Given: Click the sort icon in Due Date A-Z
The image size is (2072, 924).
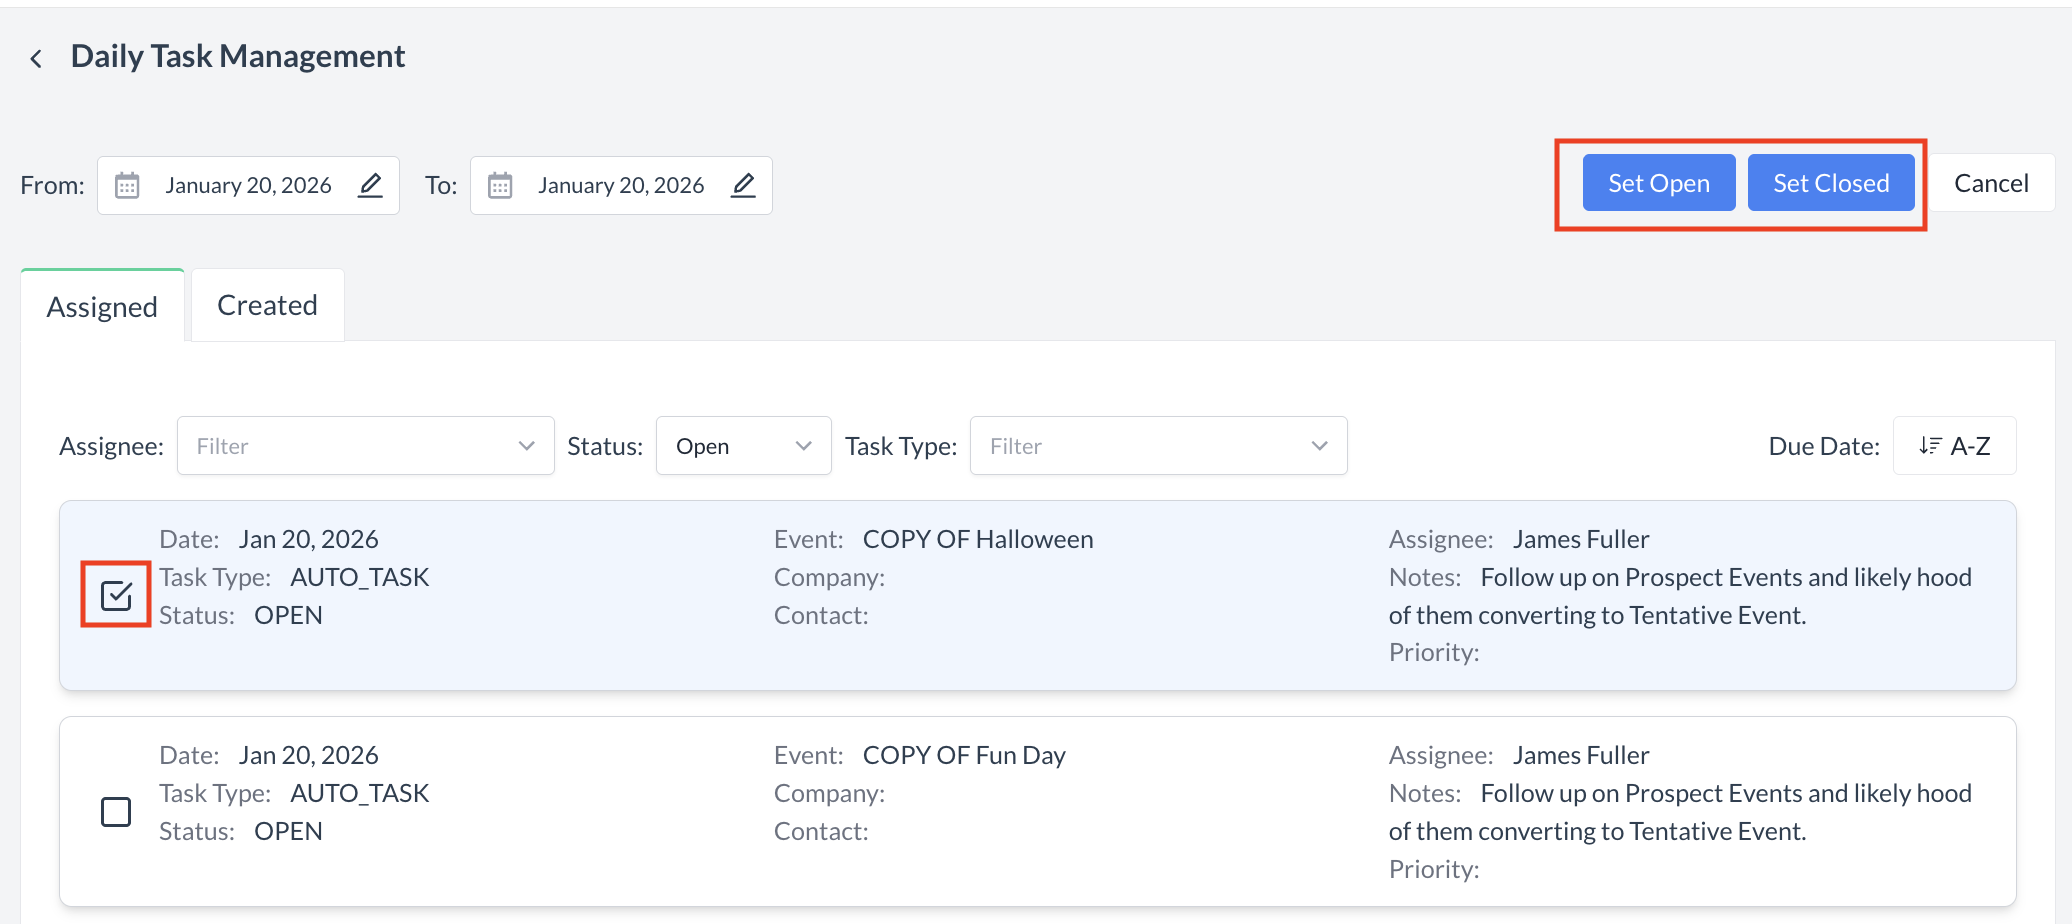Looking at the screenshot, I should point(1929,446).
